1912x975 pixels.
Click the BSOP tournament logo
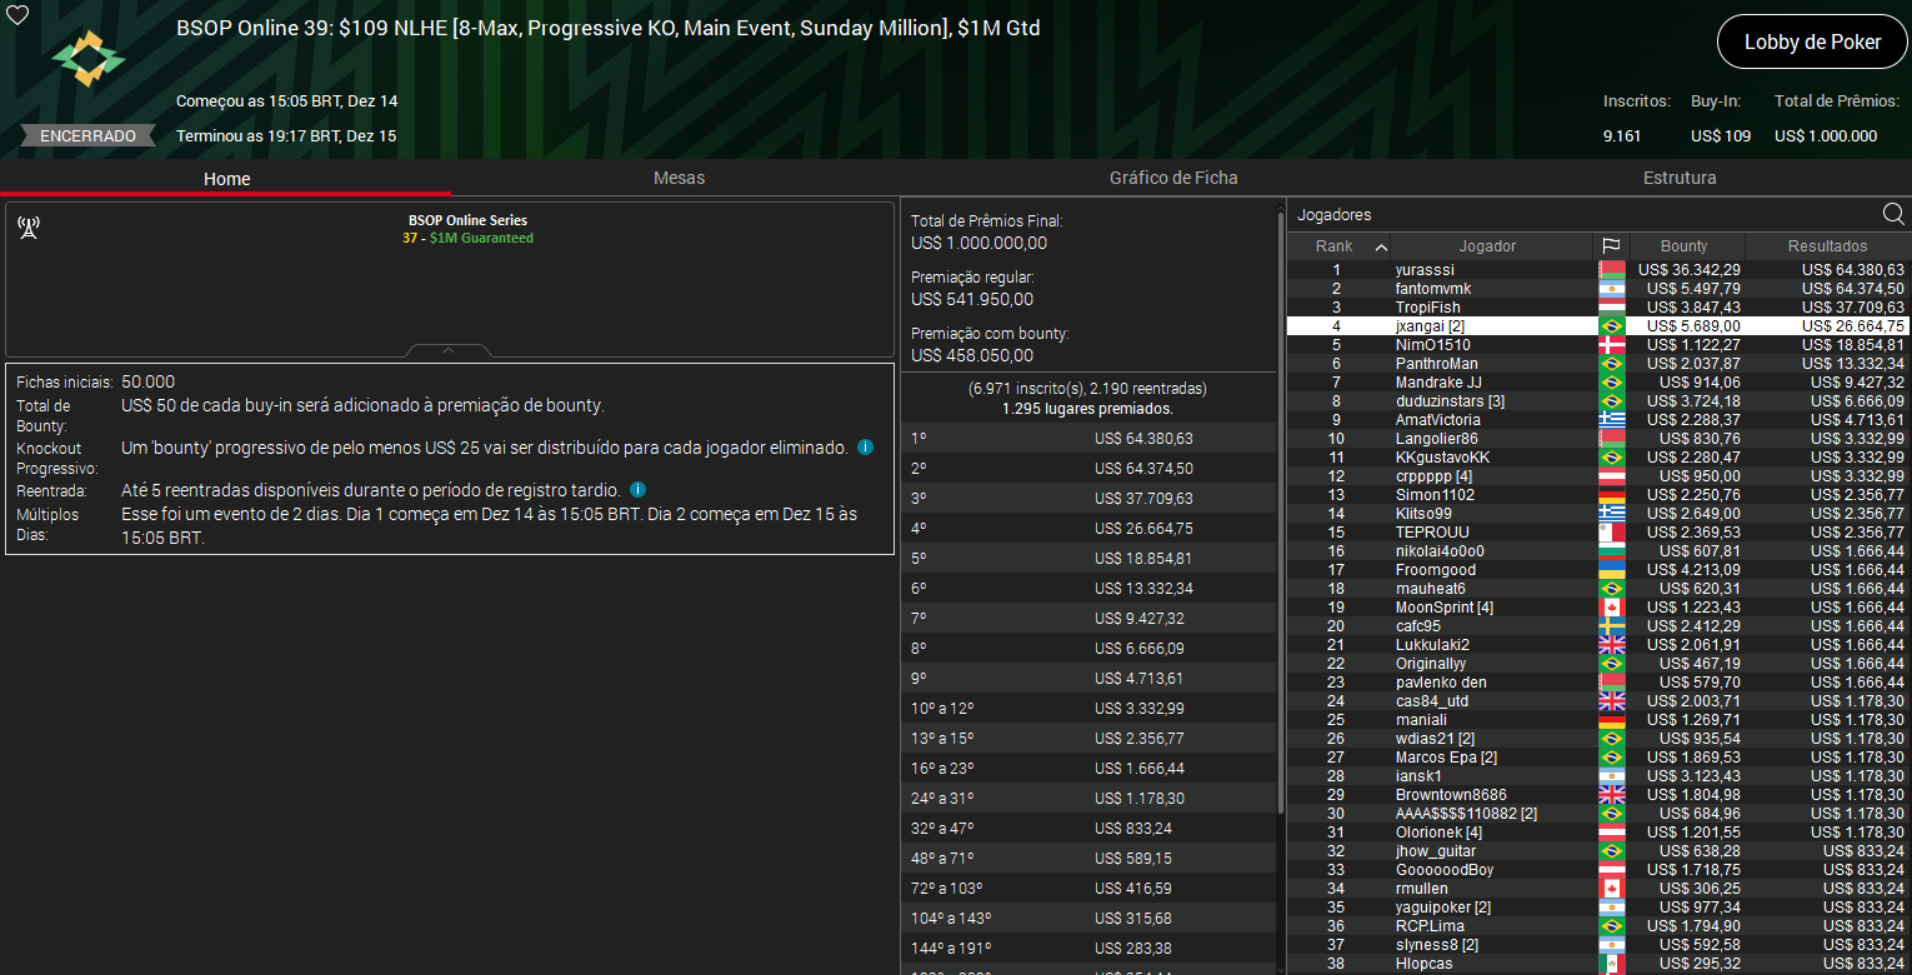[86, 57]
